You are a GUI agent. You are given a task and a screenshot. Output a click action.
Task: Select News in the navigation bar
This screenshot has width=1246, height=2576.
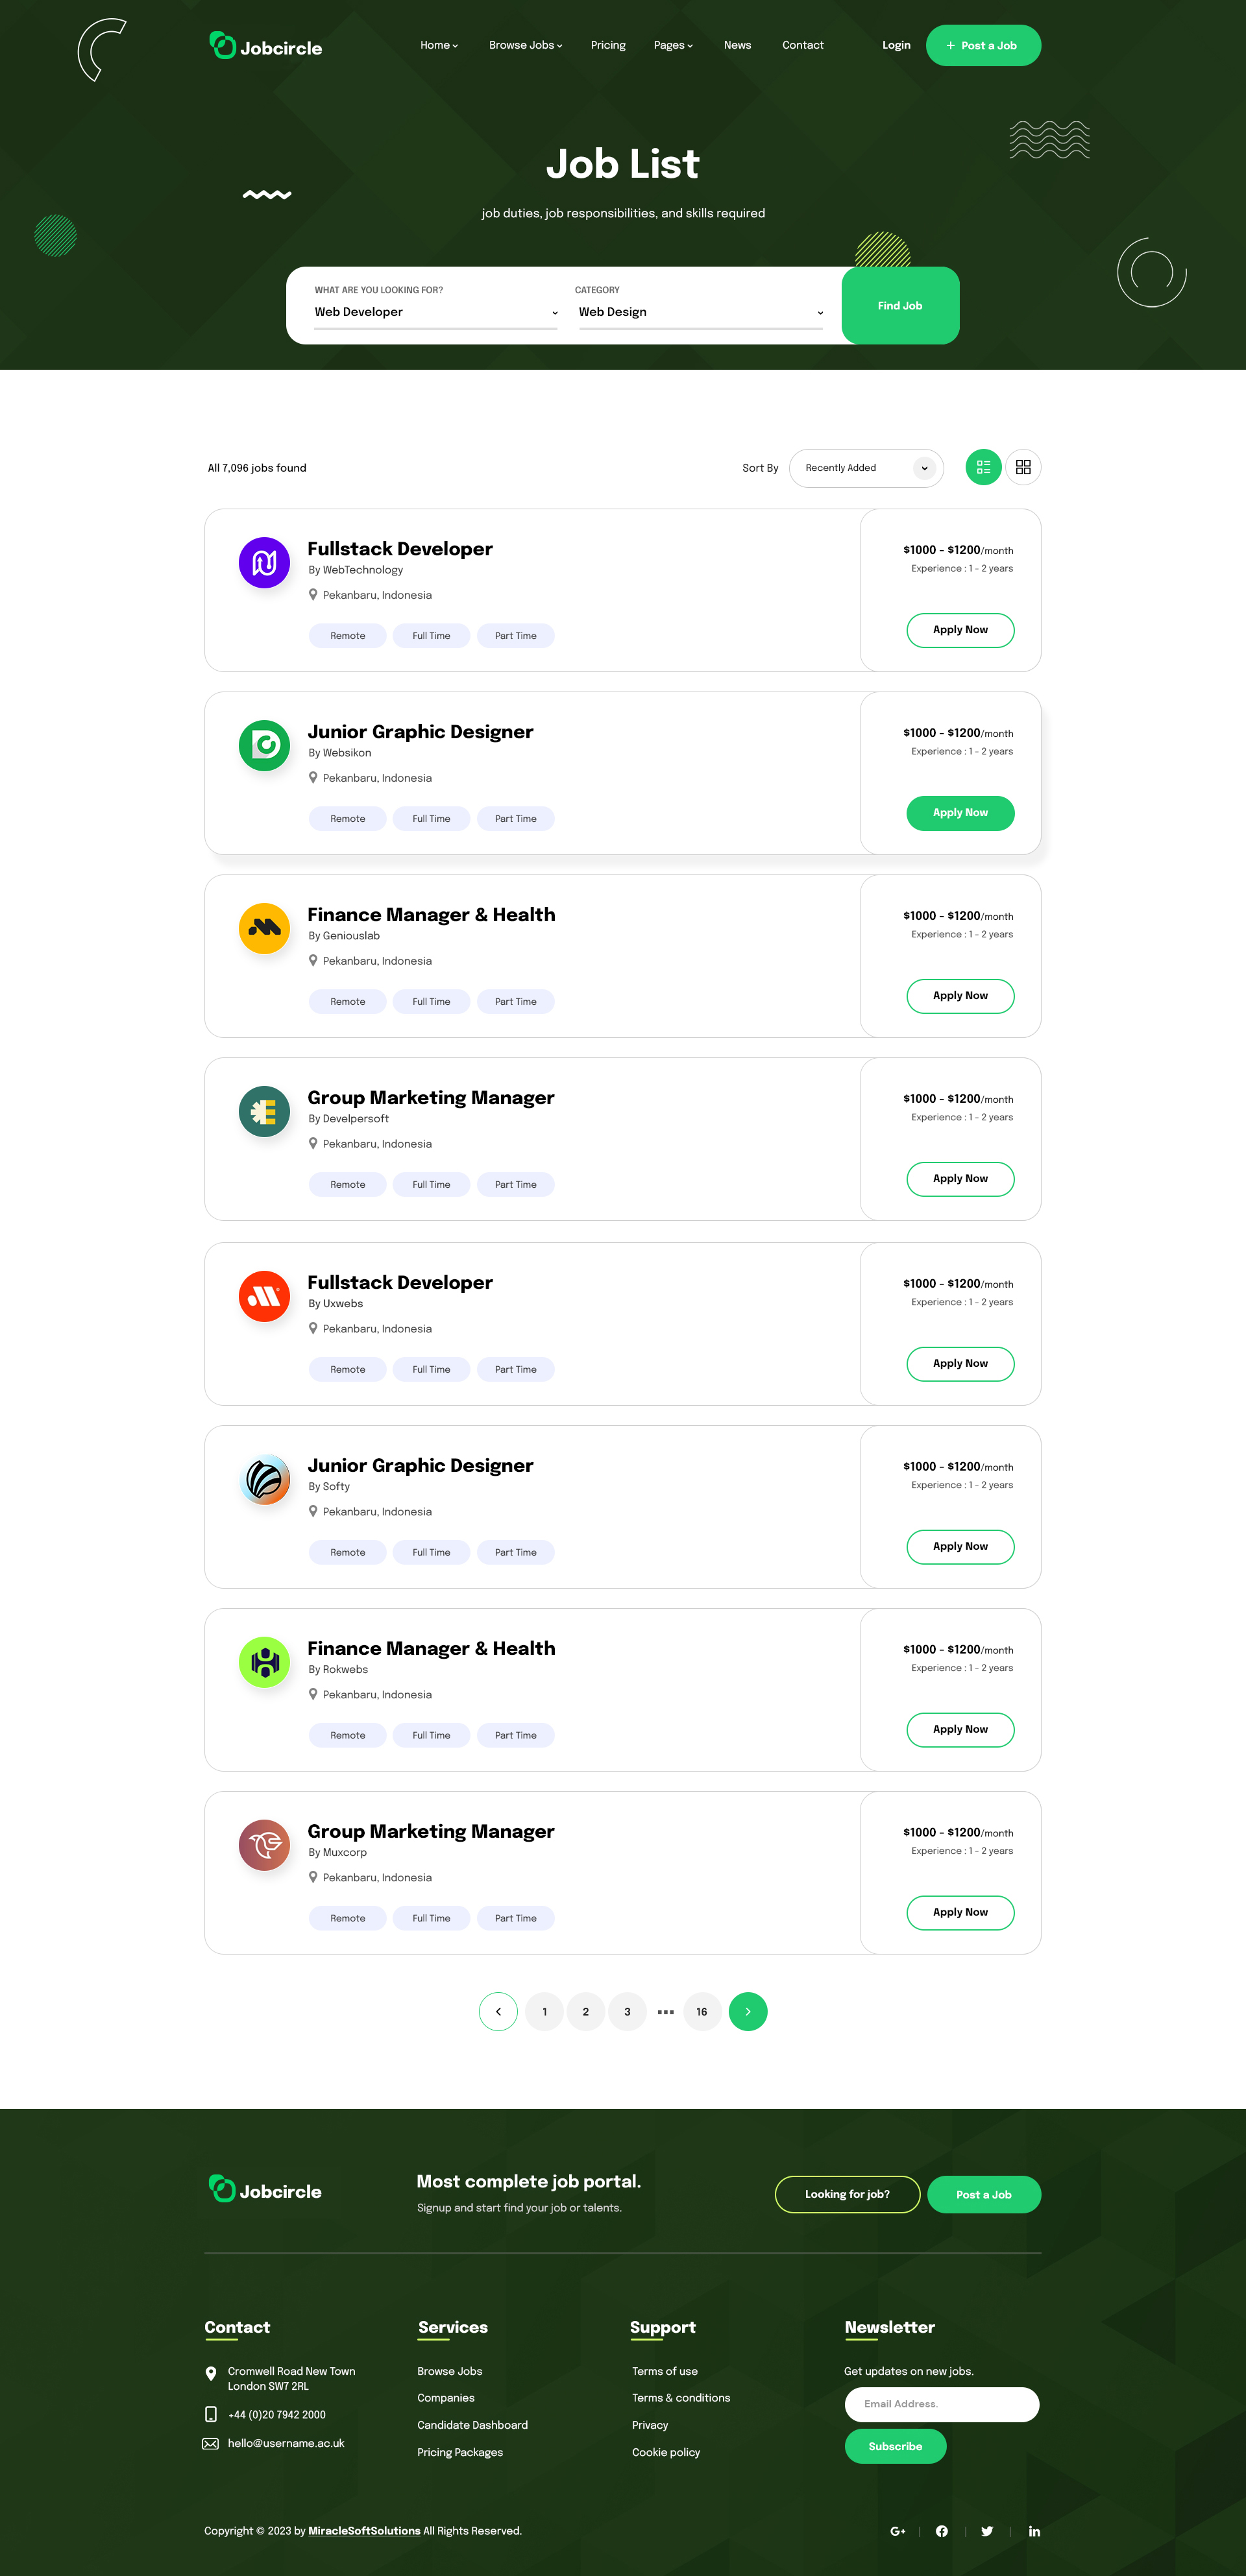pyautogui.click(x=737, y=45)
